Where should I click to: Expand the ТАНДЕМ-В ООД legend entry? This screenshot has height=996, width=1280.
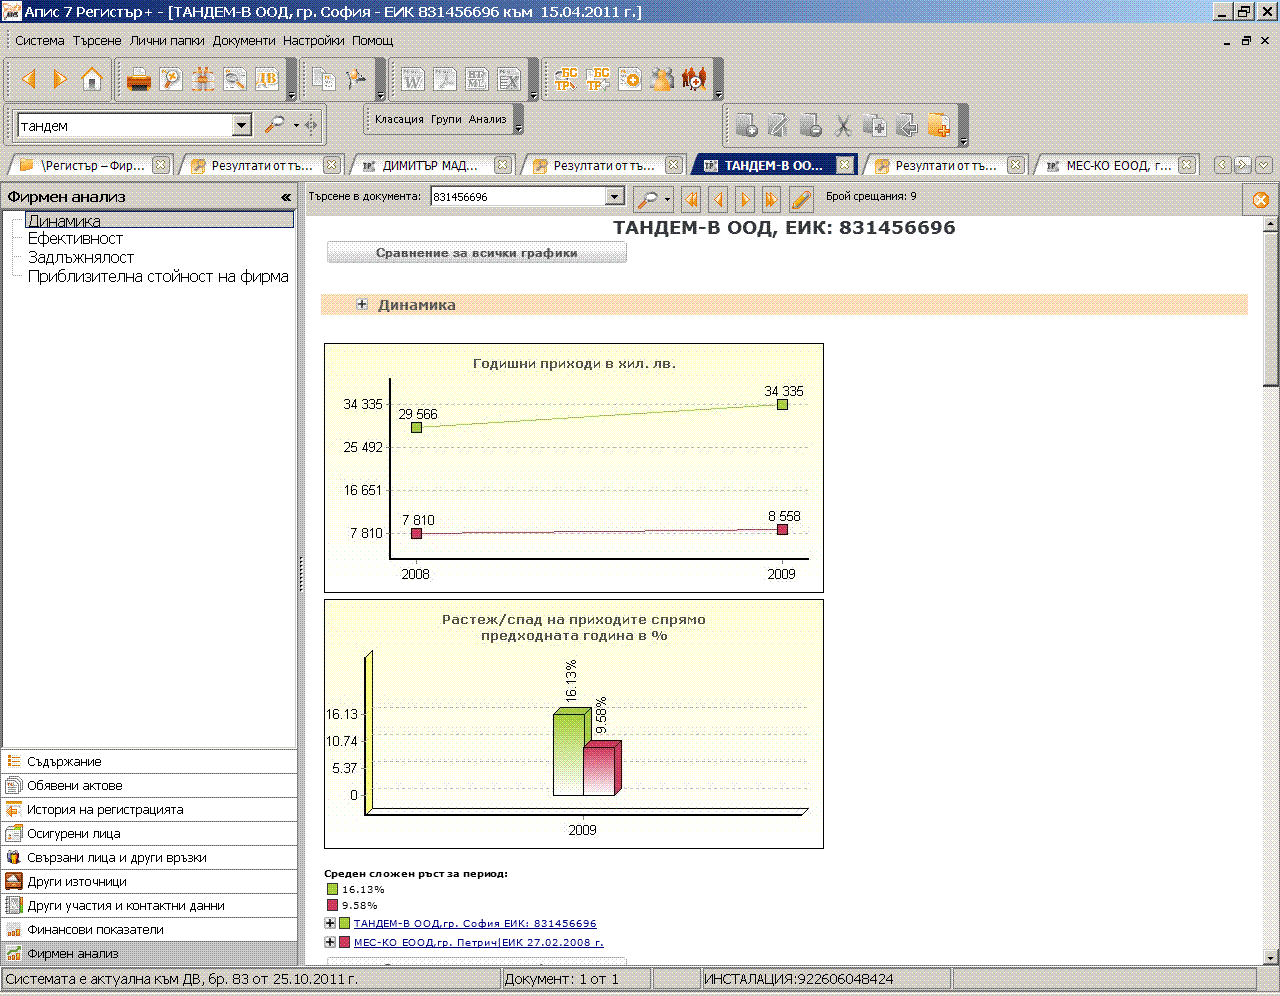click(330, 923)
